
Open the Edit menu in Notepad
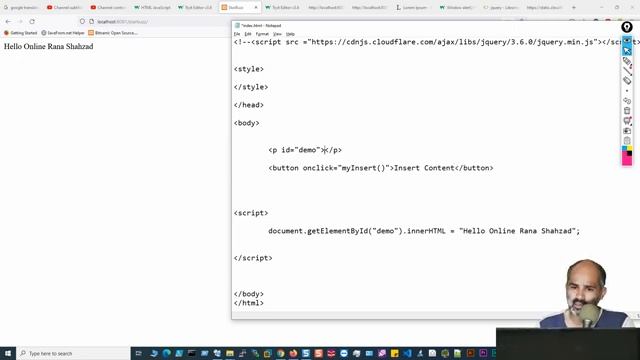pos(248,34)
